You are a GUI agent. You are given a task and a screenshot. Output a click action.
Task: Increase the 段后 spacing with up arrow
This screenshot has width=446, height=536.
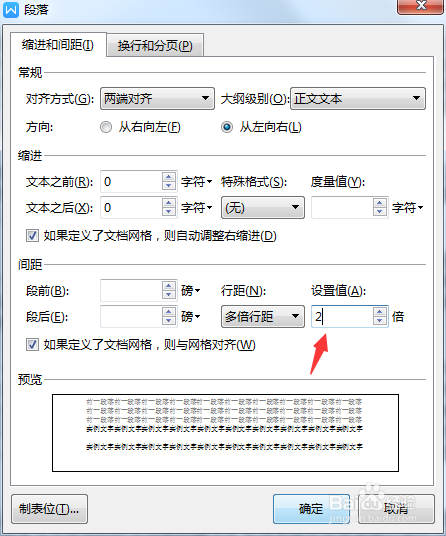pyautogui.click(x=168, y=312)
